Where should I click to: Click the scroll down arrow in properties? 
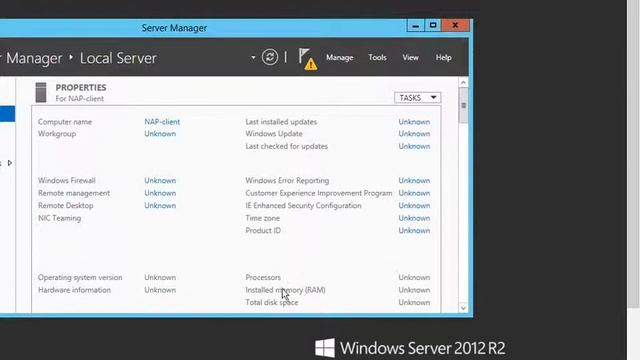463,308
